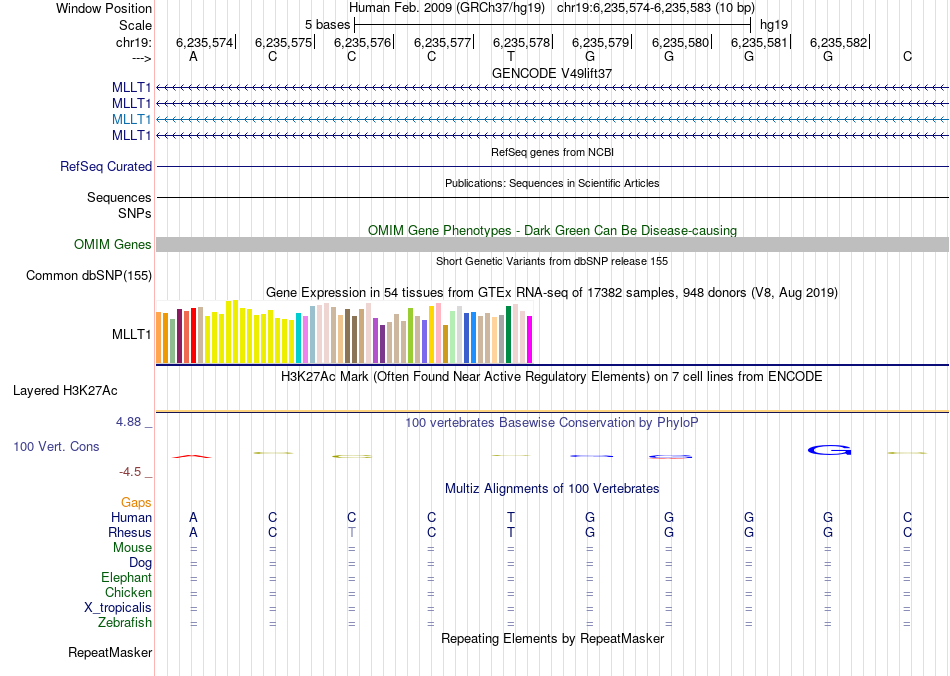
Task: Select the OMIM Genes track label
Action: [113, 245]
